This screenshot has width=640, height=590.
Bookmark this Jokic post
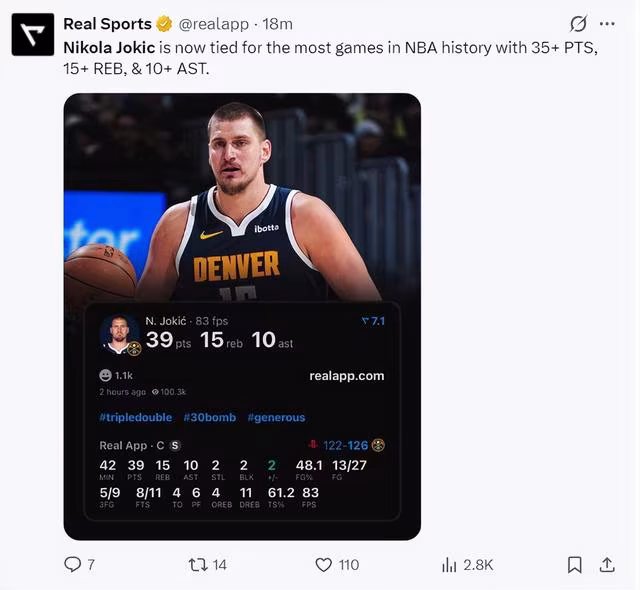coord(575,565)
